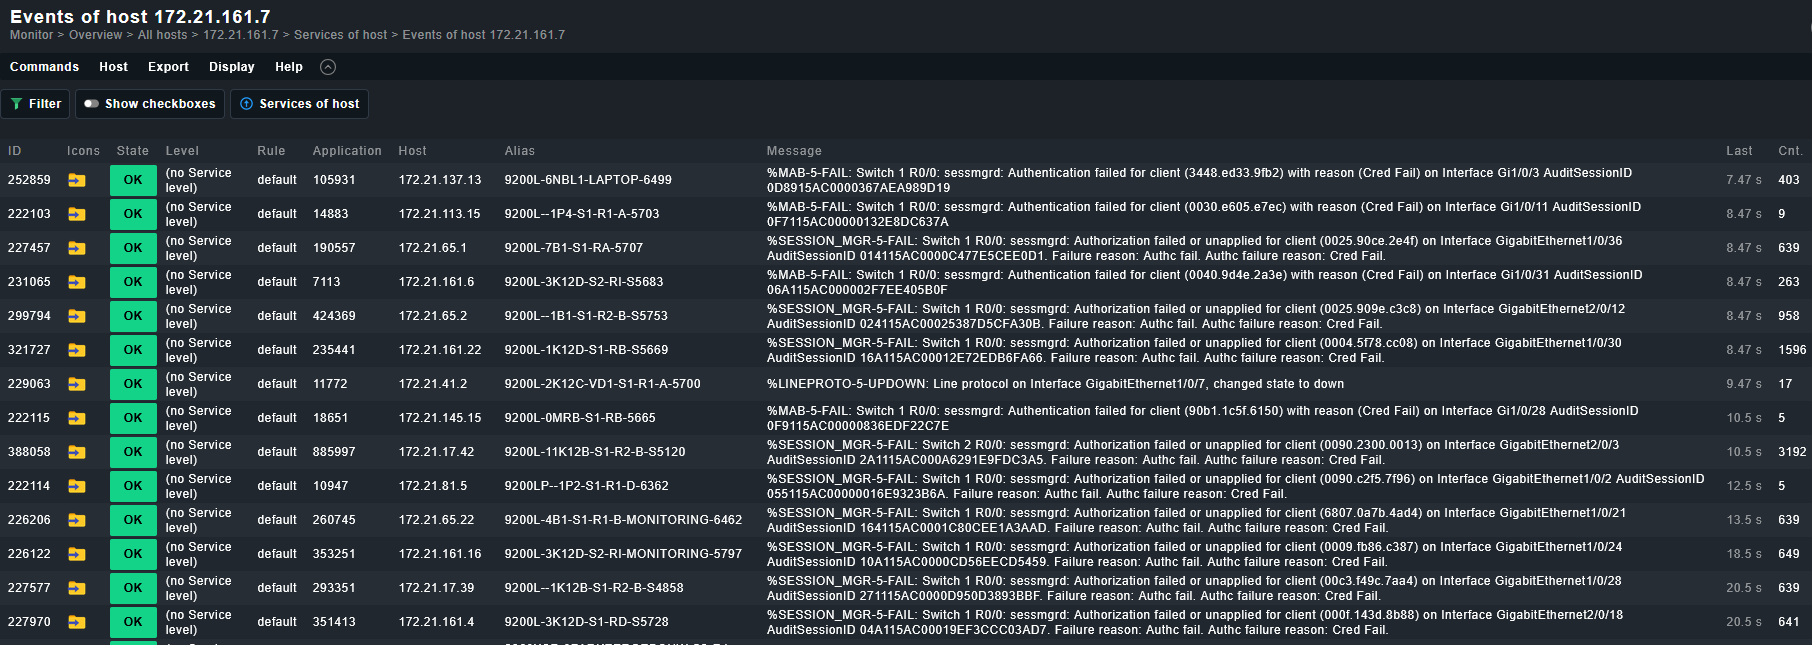Click the event icon in row 227970
Image resolution: width=1812 pixels, height=645 pixels.
(77, 623)
